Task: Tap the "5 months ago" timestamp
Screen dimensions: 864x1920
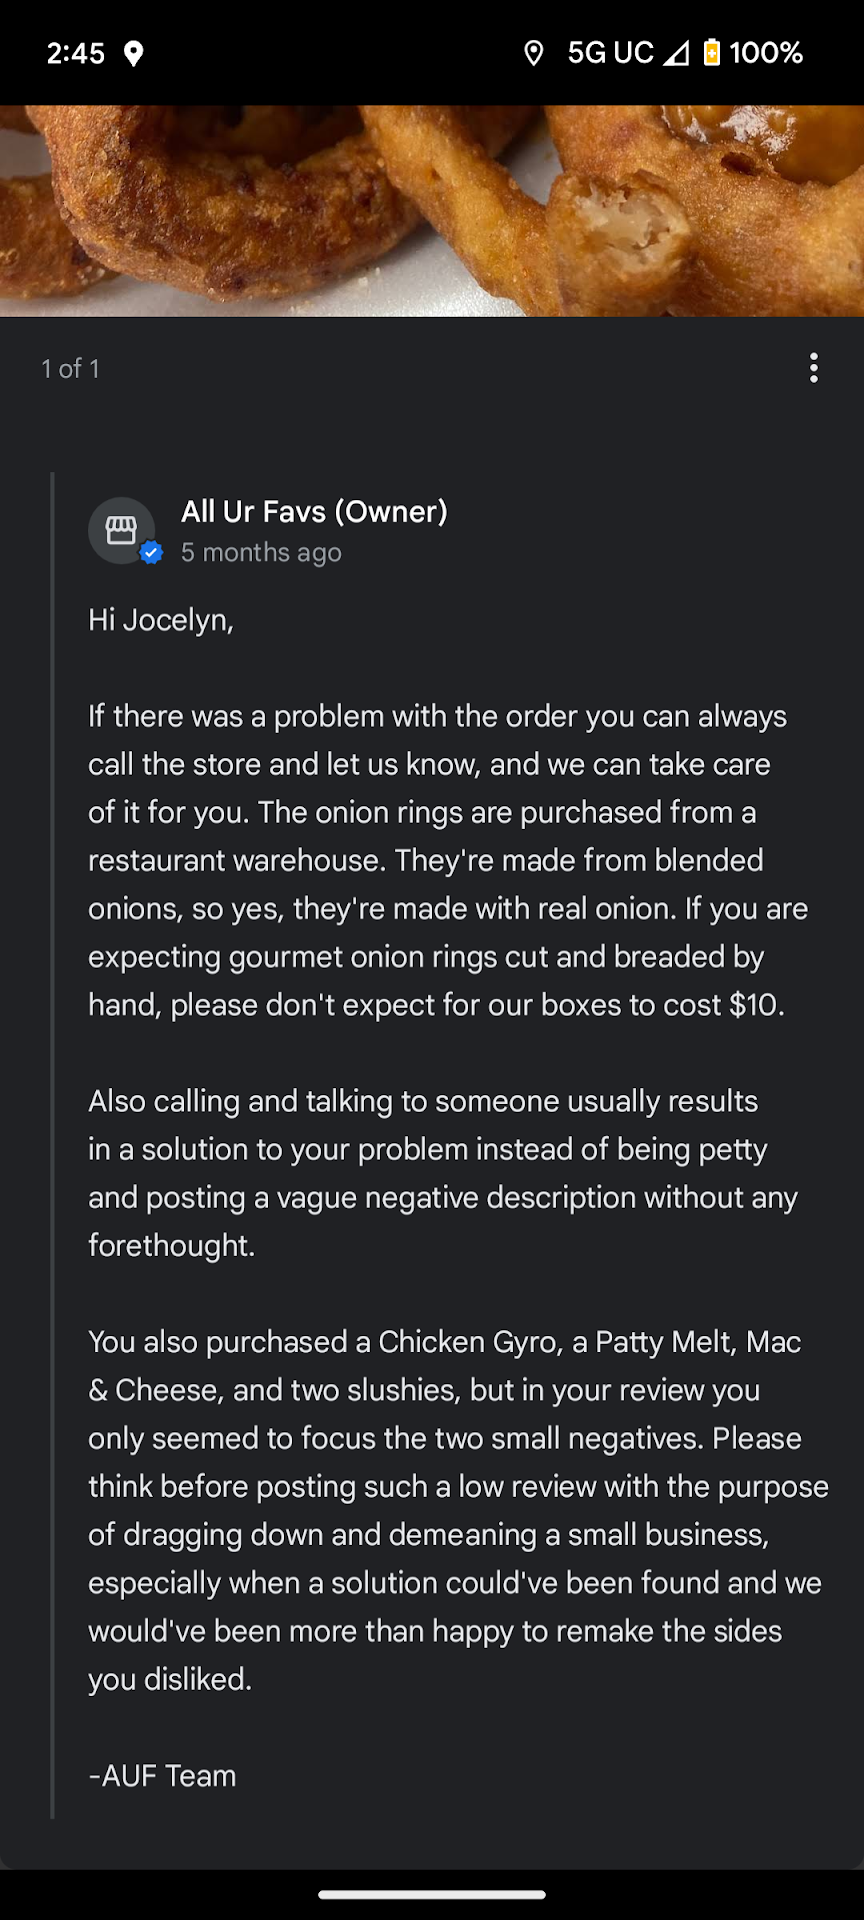Action: click(261, 553)
